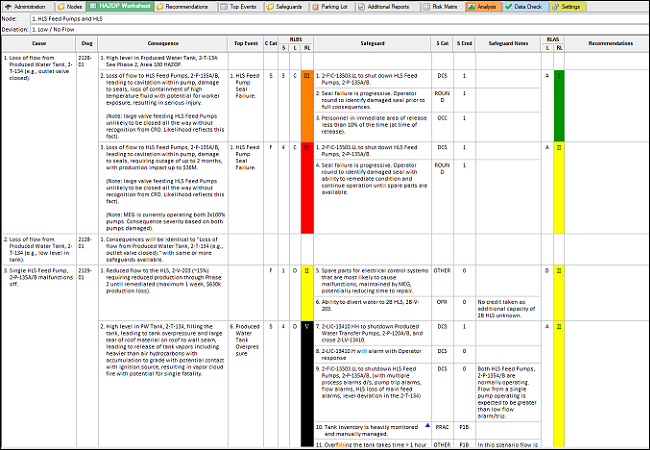Image resolution: width=650 pixels, height=450 pixels.
Task: Click the Safeguard Notes column header
Action: [507, 44]
